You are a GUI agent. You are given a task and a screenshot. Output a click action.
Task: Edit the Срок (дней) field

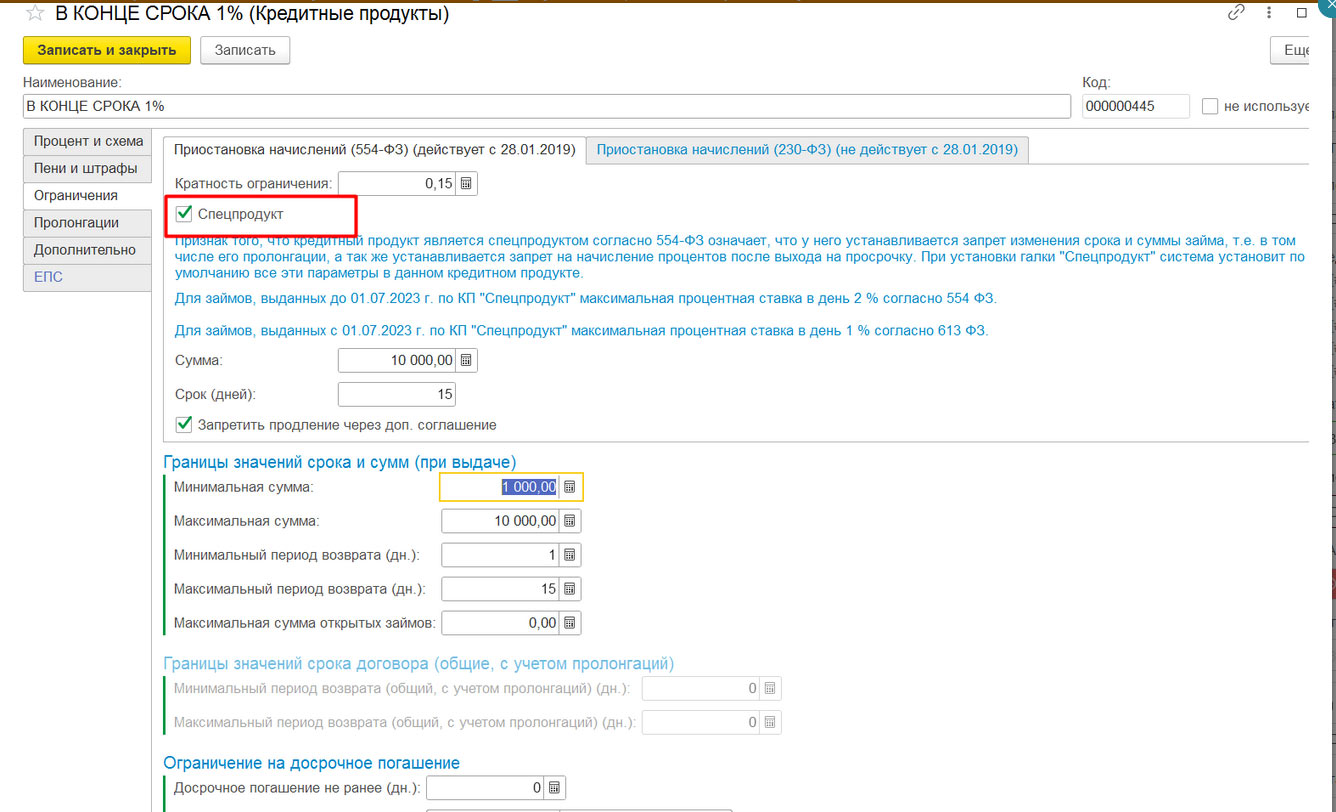(398, 394)
